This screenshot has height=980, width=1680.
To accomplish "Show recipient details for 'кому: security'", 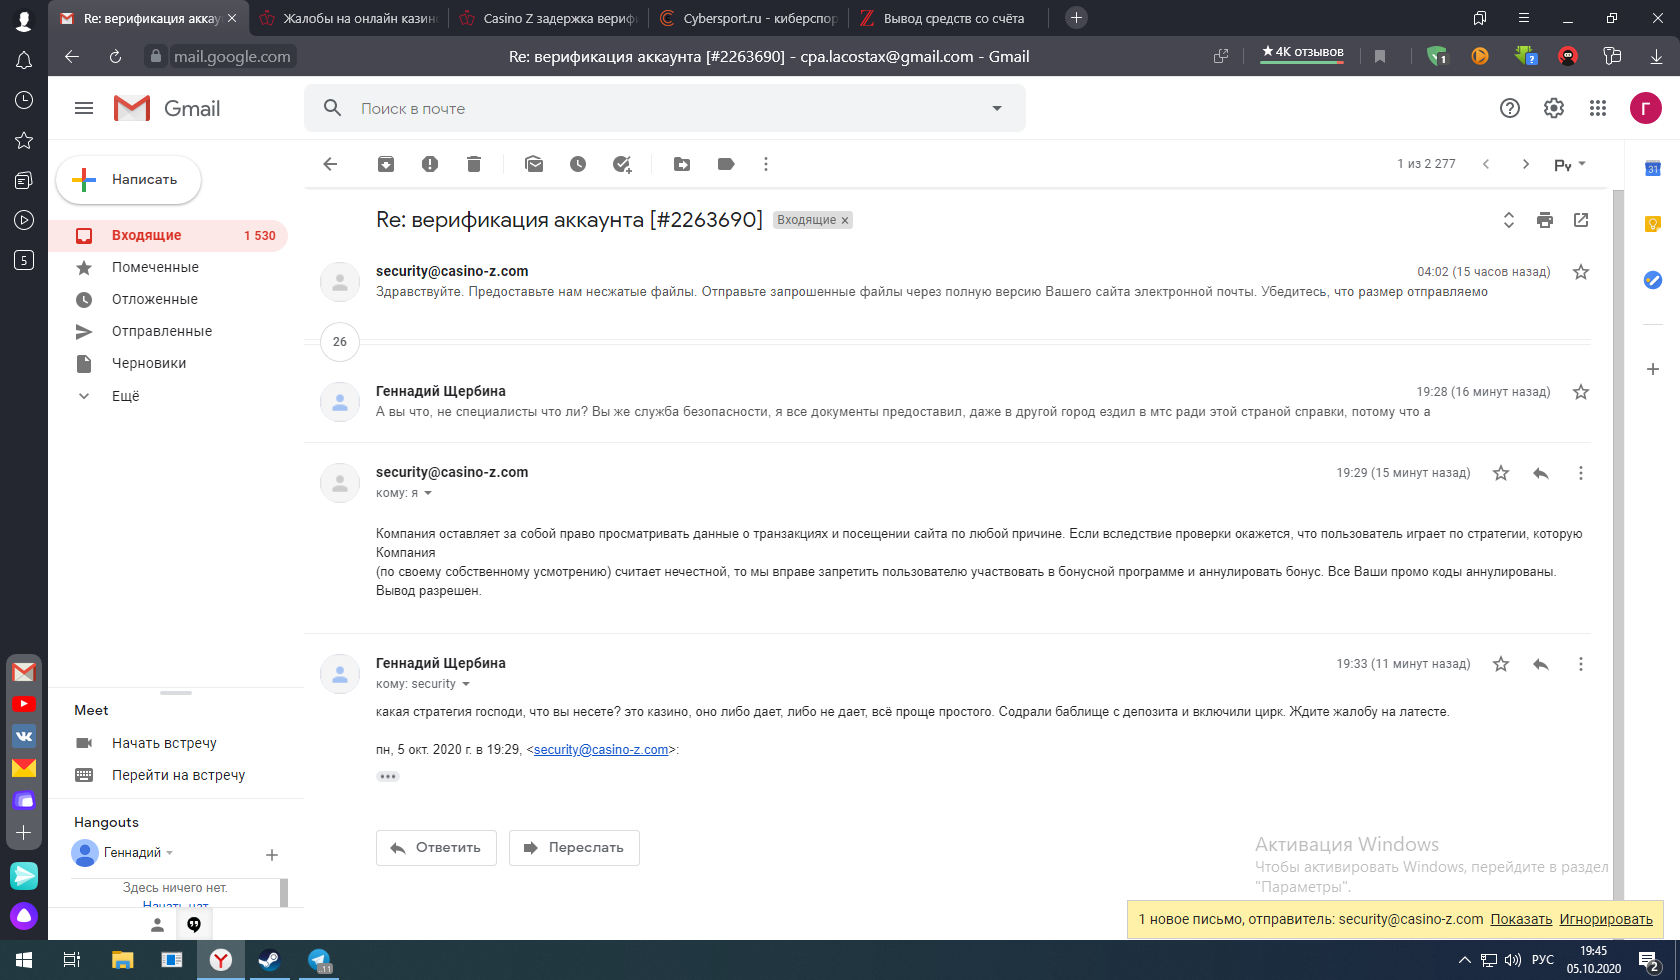I will coord(466,684).
